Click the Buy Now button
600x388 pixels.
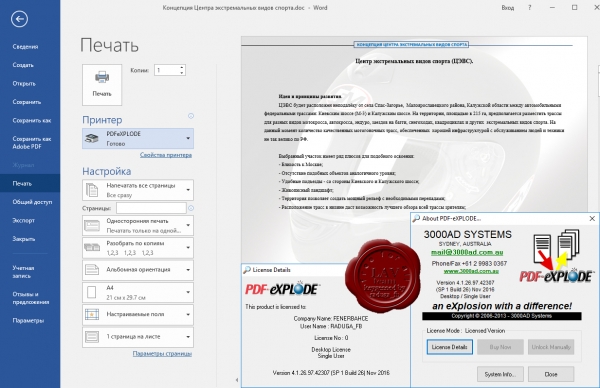[500, 347]
